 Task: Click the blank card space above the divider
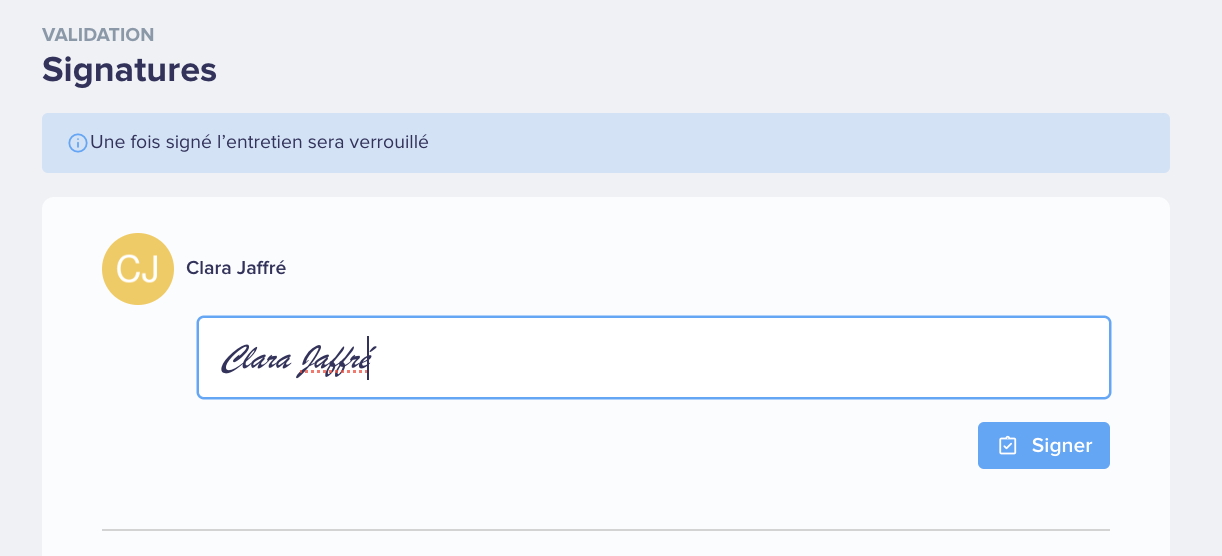tap(606, 497)
